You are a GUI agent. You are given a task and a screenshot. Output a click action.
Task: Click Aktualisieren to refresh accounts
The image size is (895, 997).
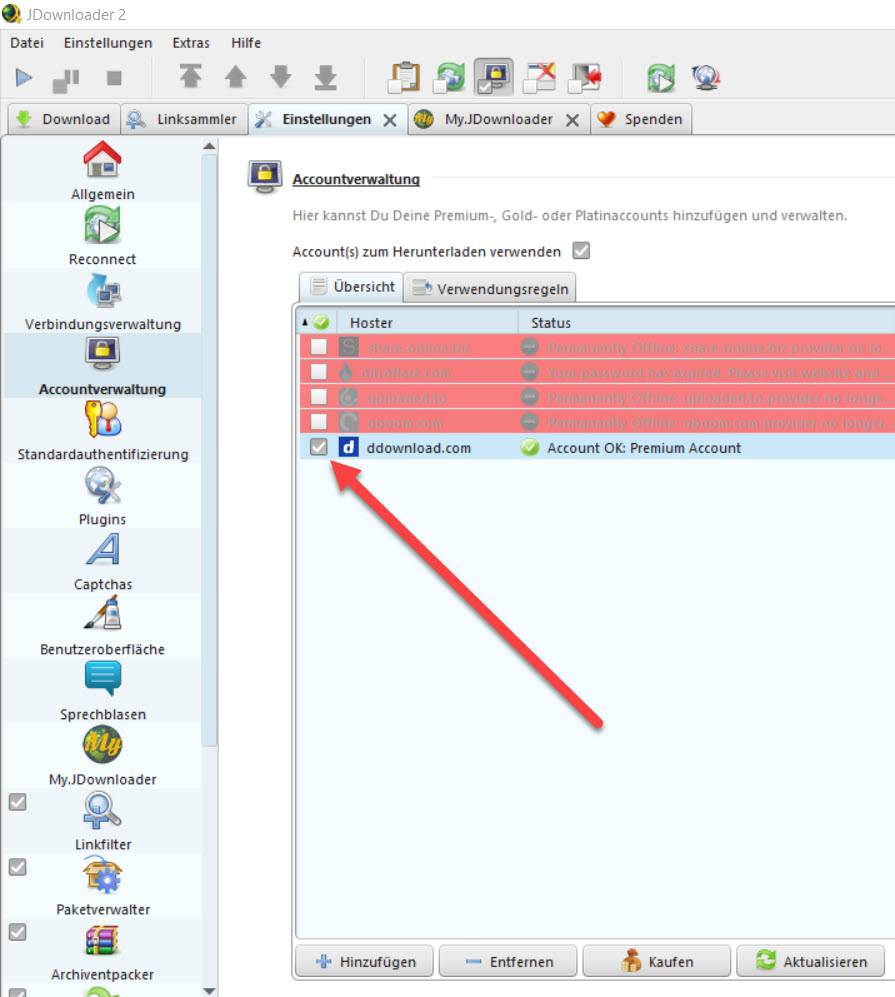(x=811, y=961)
